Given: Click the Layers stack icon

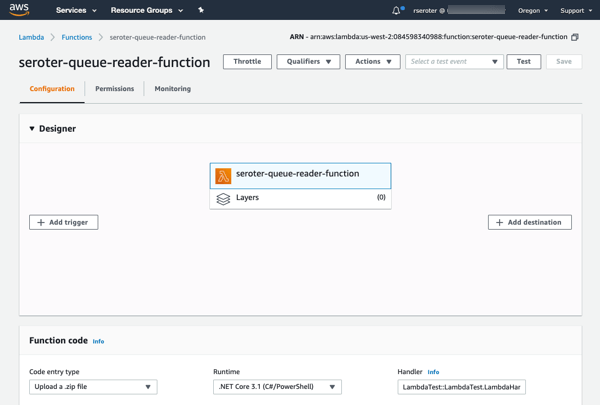Looking at the screenshot, I should tap(223, 198).
